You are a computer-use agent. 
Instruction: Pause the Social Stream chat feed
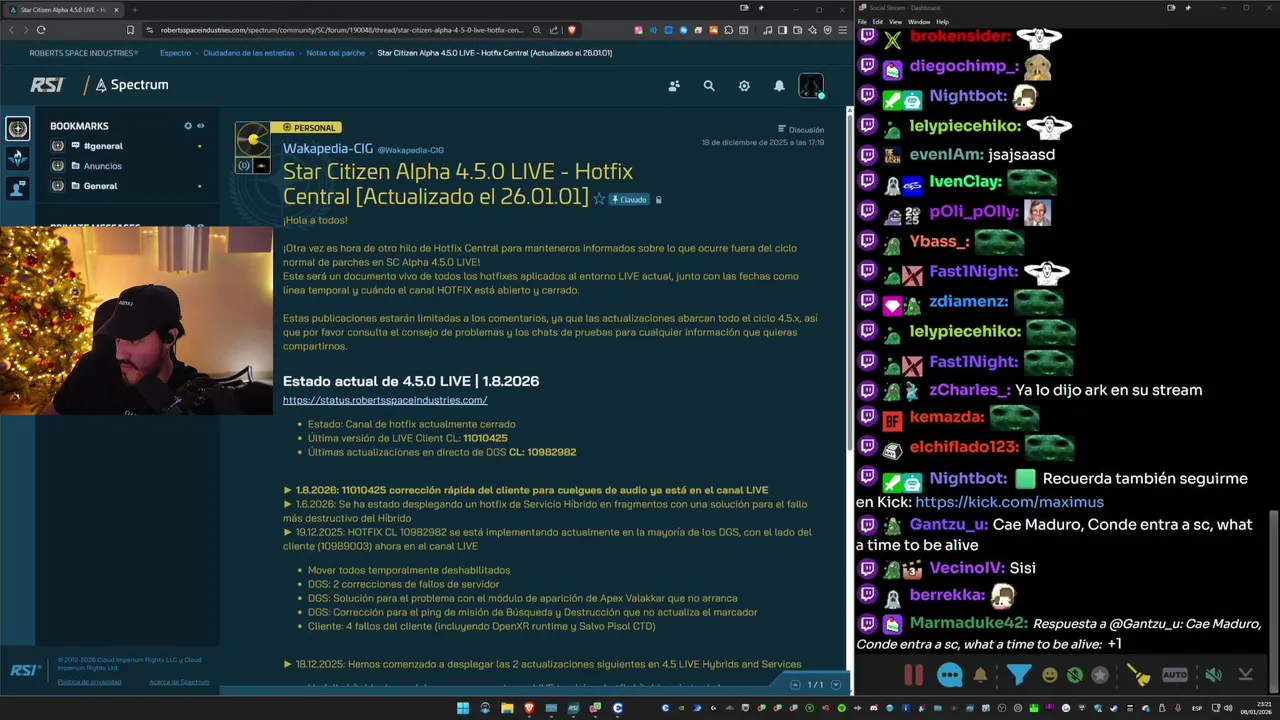(914, 675)
